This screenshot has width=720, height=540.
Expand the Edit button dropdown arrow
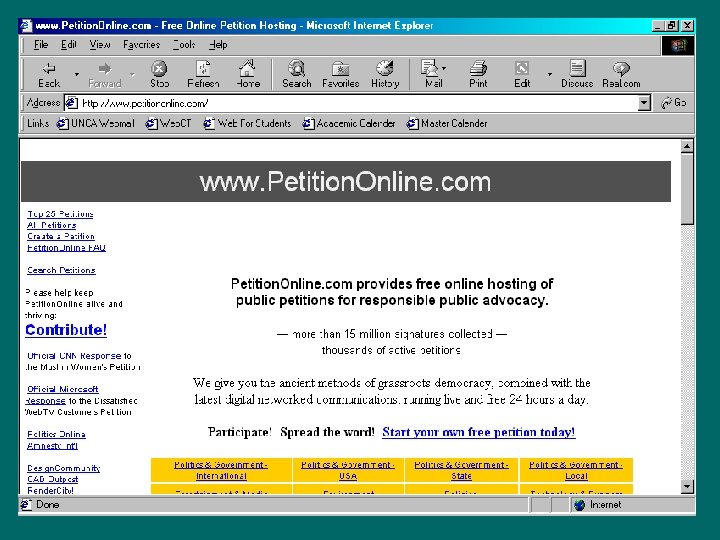click(x=549, y=74)
